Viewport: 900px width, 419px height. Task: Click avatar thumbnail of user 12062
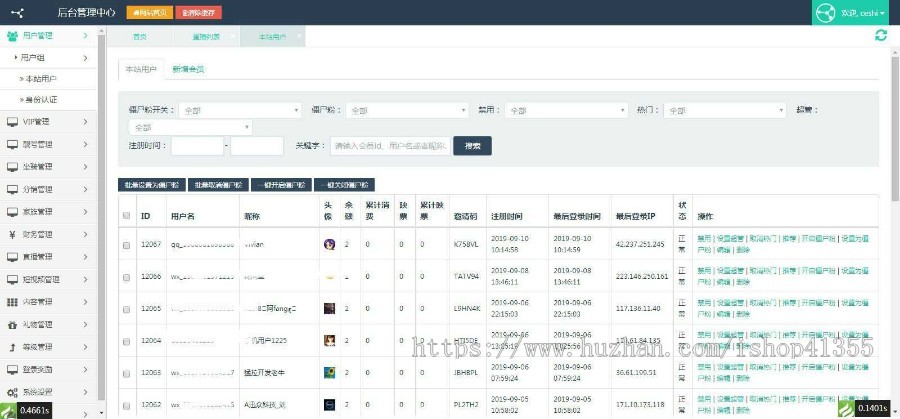(329, 405)
